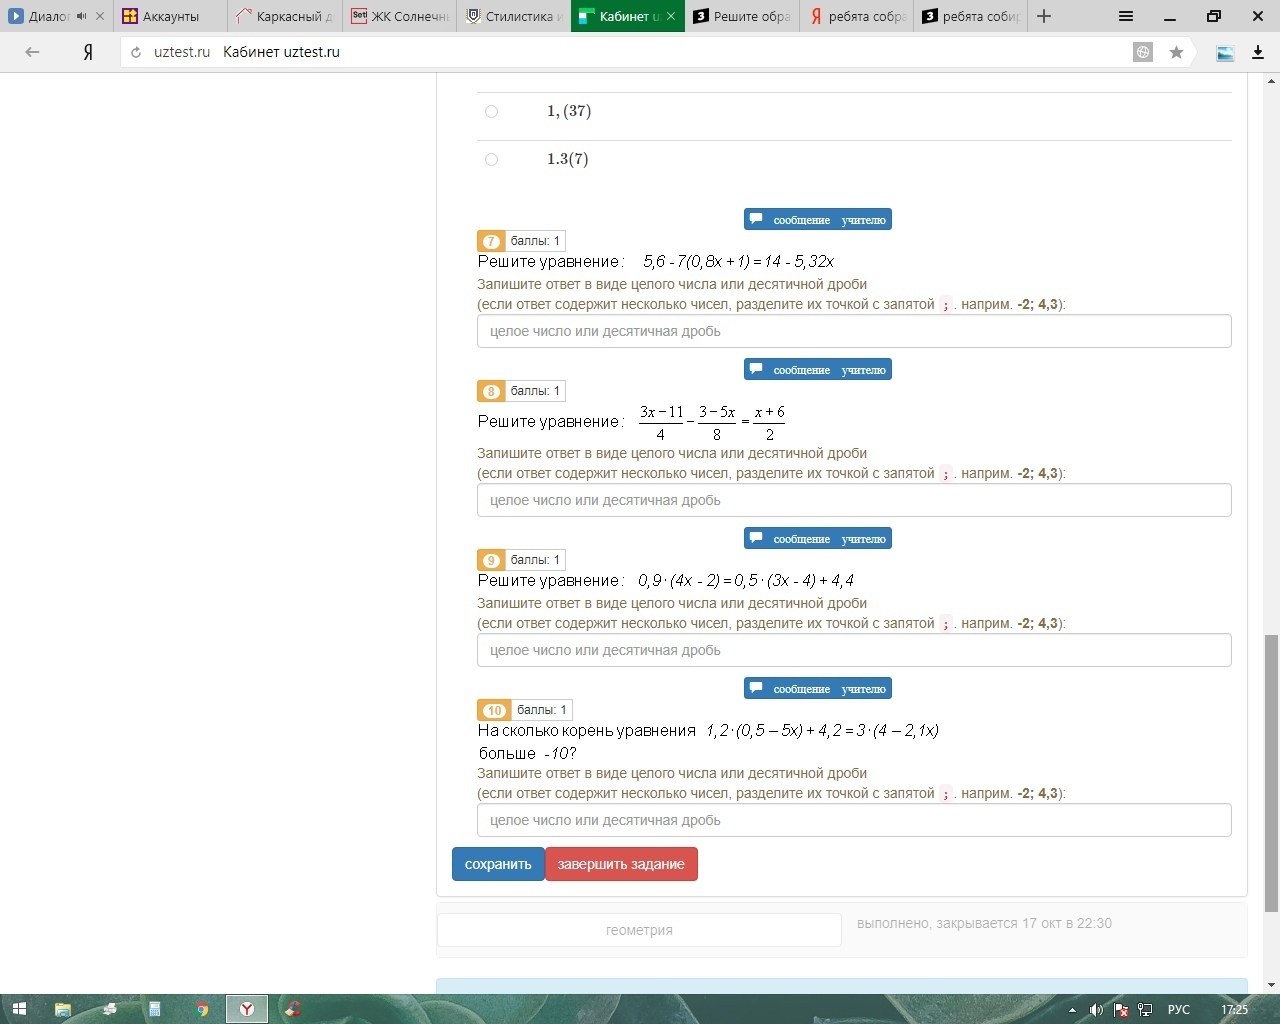Click завершить задание button
Image resolution: width=1280 pixels, height=1024 pixels.
[621, 864]
